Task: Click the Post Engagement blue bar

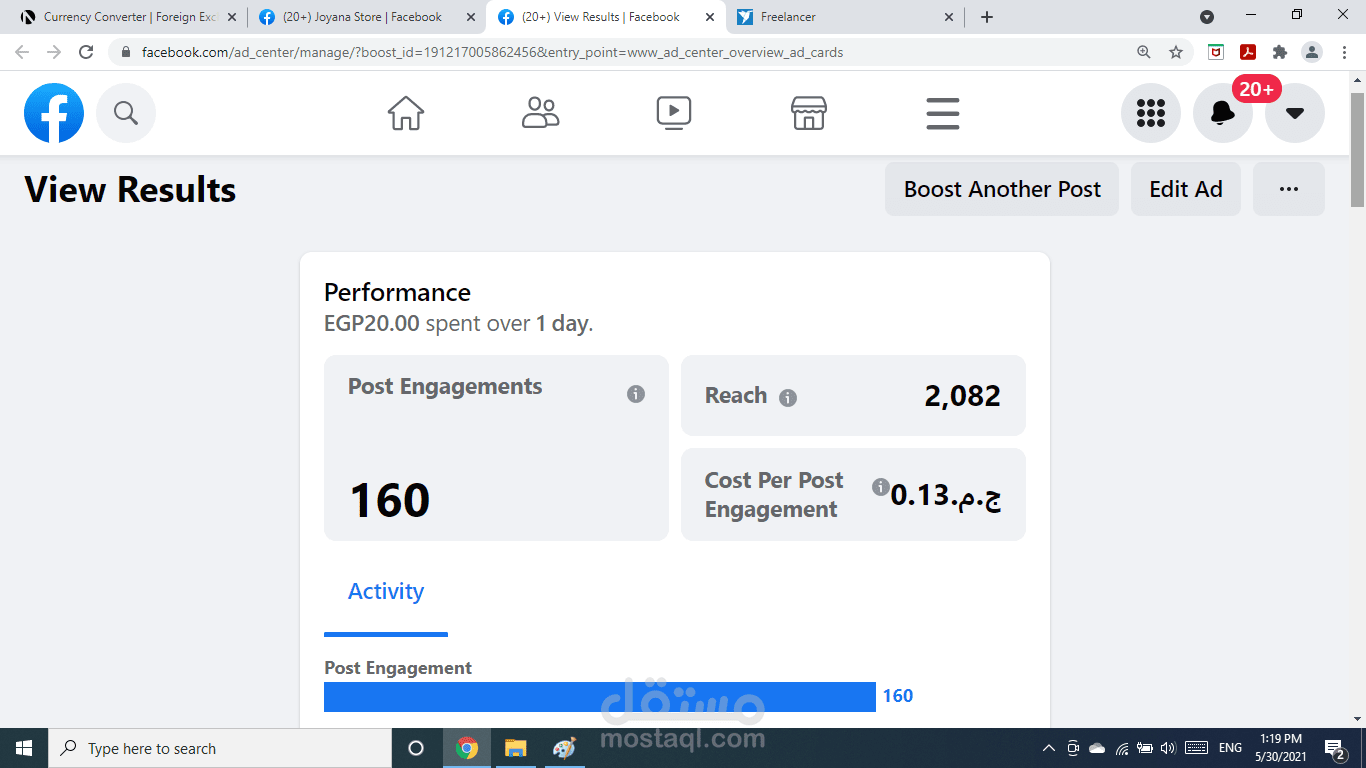Action: pyautogui.click(x=600, y=697)
